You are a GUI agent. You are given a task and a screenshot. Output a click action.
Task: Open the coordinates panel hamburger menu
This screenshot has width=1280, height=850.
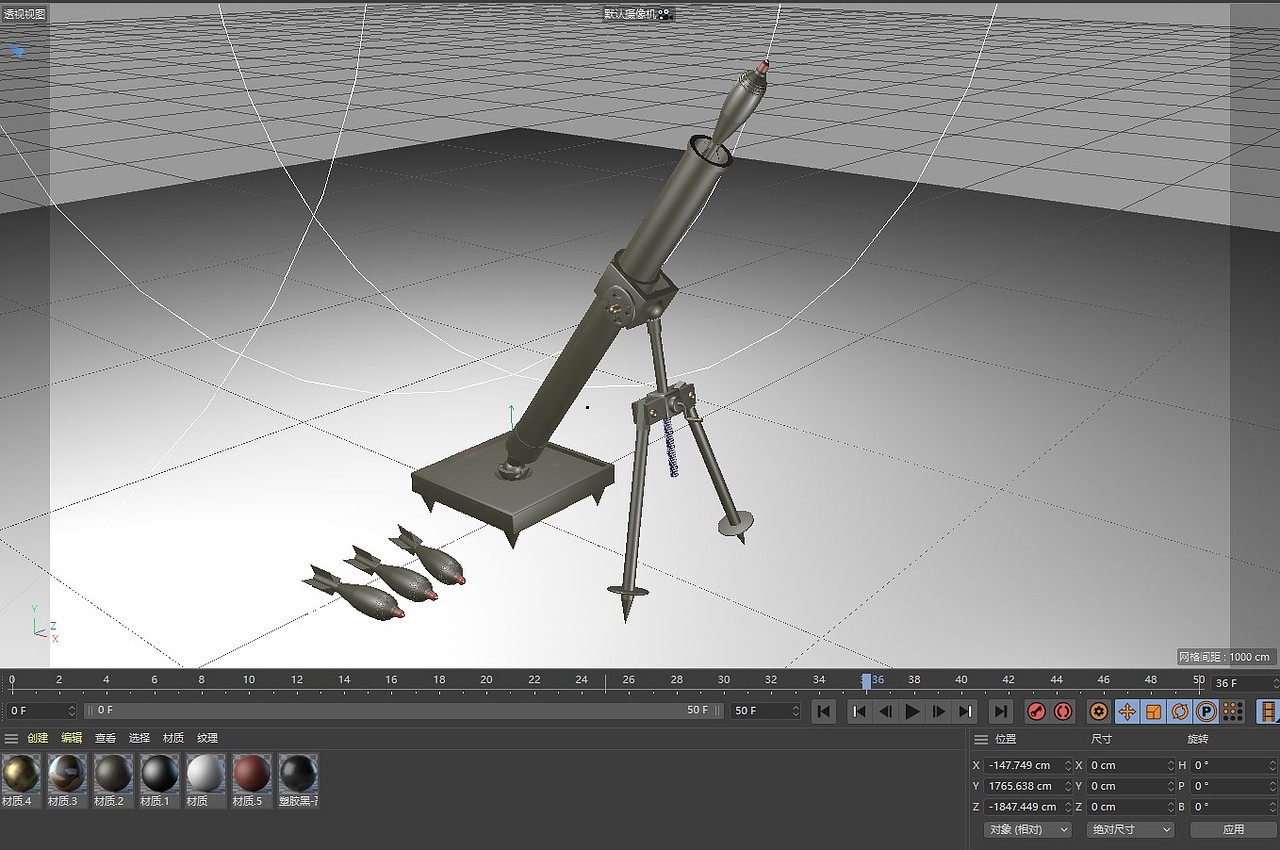(x=981, y=739)
